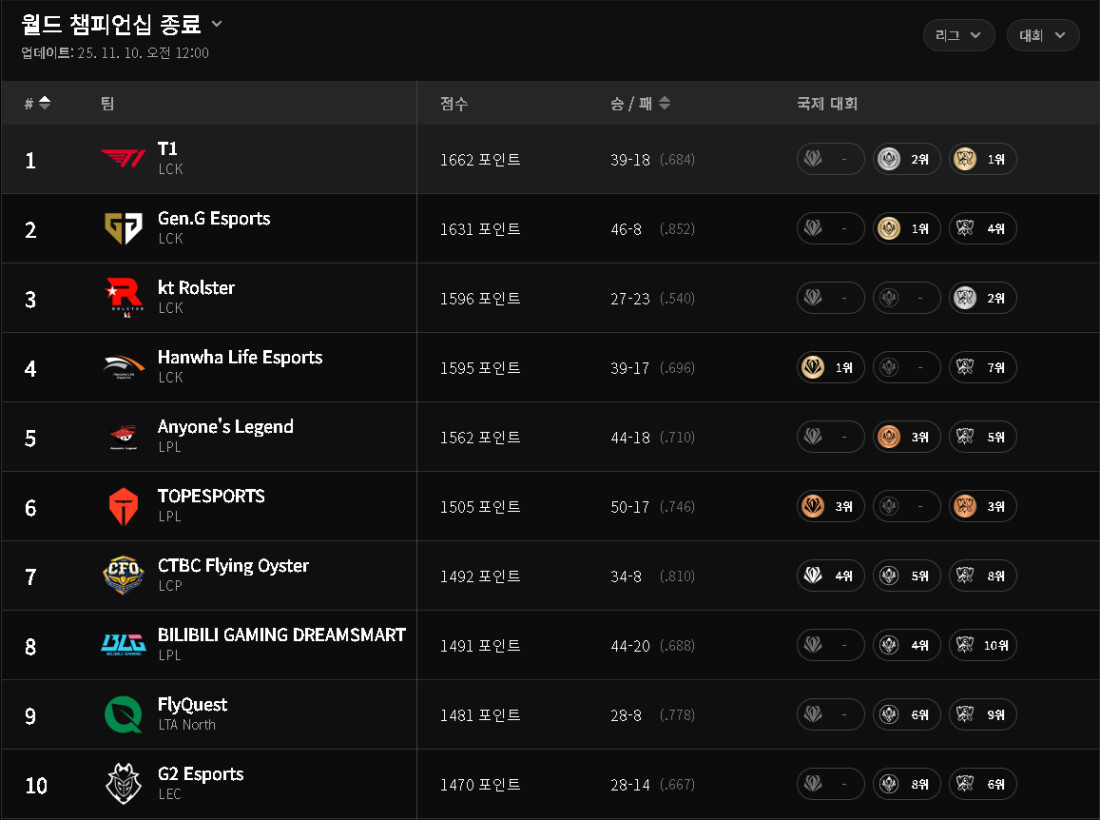Sort the table by 승 / 패 column
The image size is (1100, 820).
tap(640, 103)
